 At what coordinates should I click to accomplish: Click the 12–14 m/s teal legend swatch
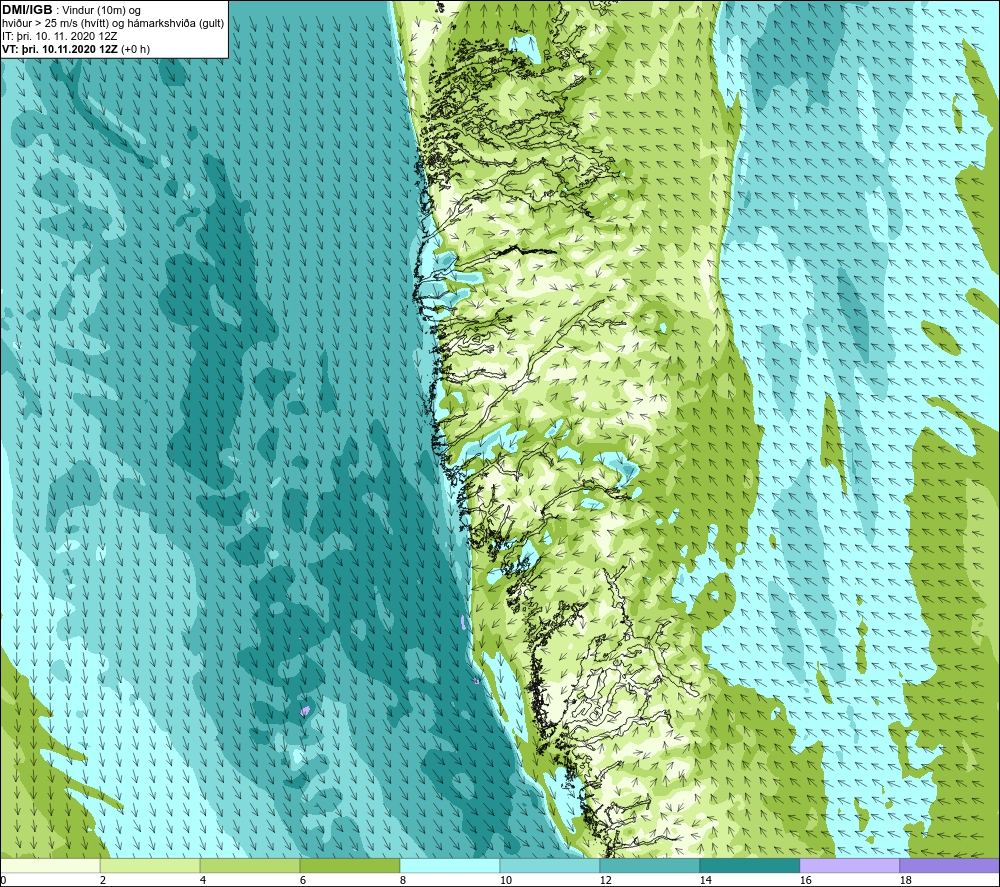tap(649, 865)
